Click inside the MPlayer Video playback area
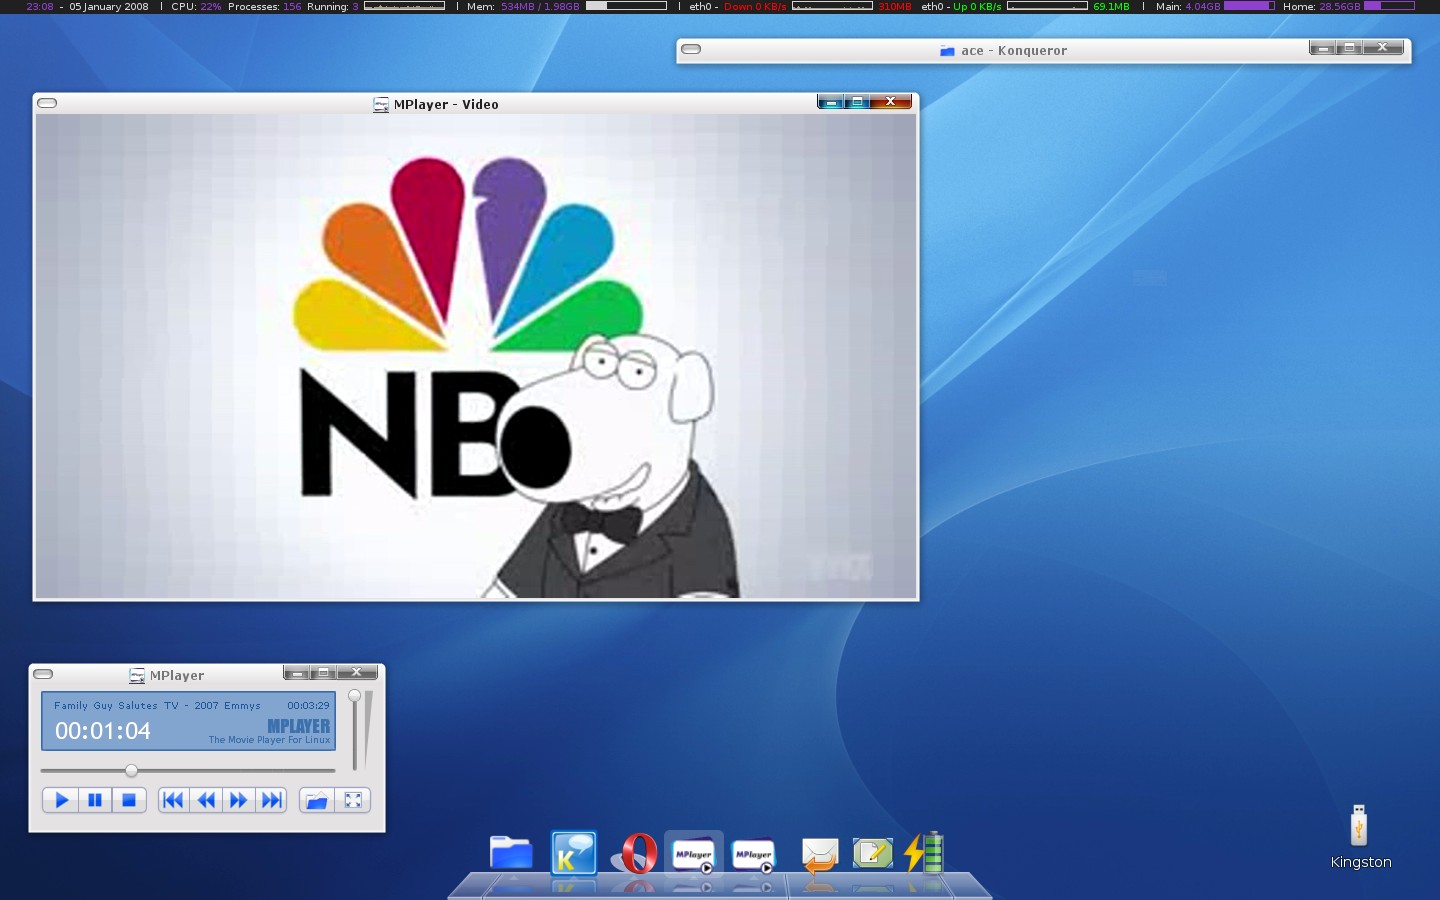1440x900 pixels. point(476,356)
